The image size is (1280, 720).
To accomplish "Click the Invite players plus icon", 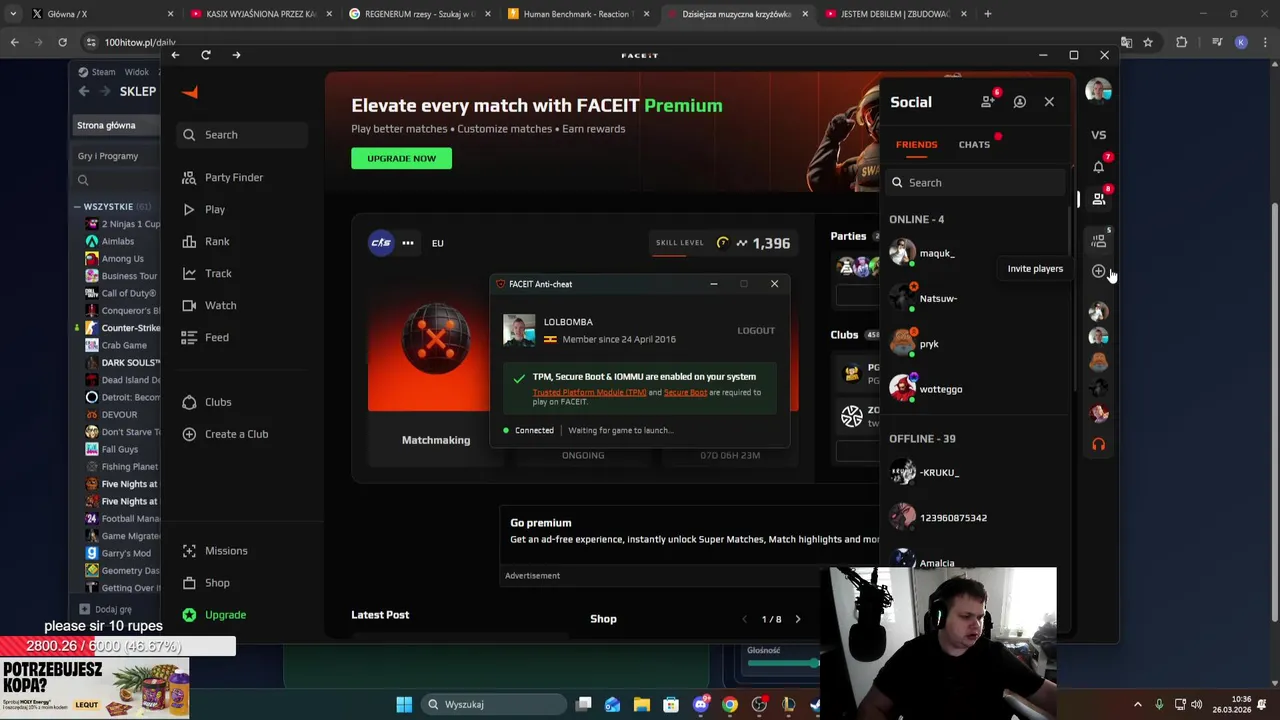I will pyautogui.click(x=1098, y=271).
